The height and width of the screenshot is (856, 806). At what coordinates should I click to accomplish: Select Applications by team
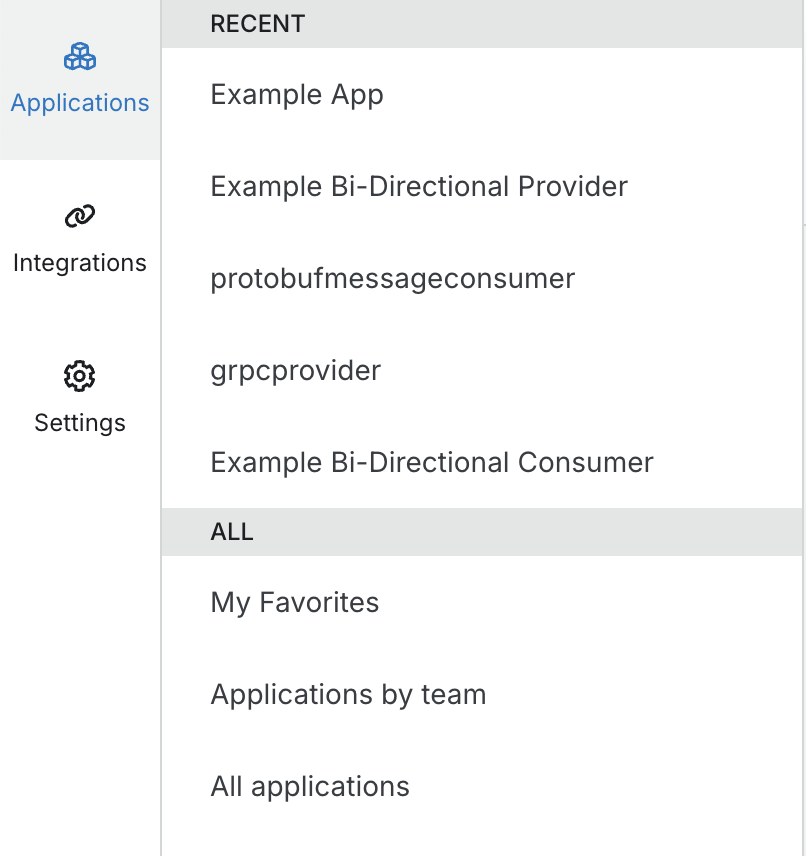[x=348, y=694]
